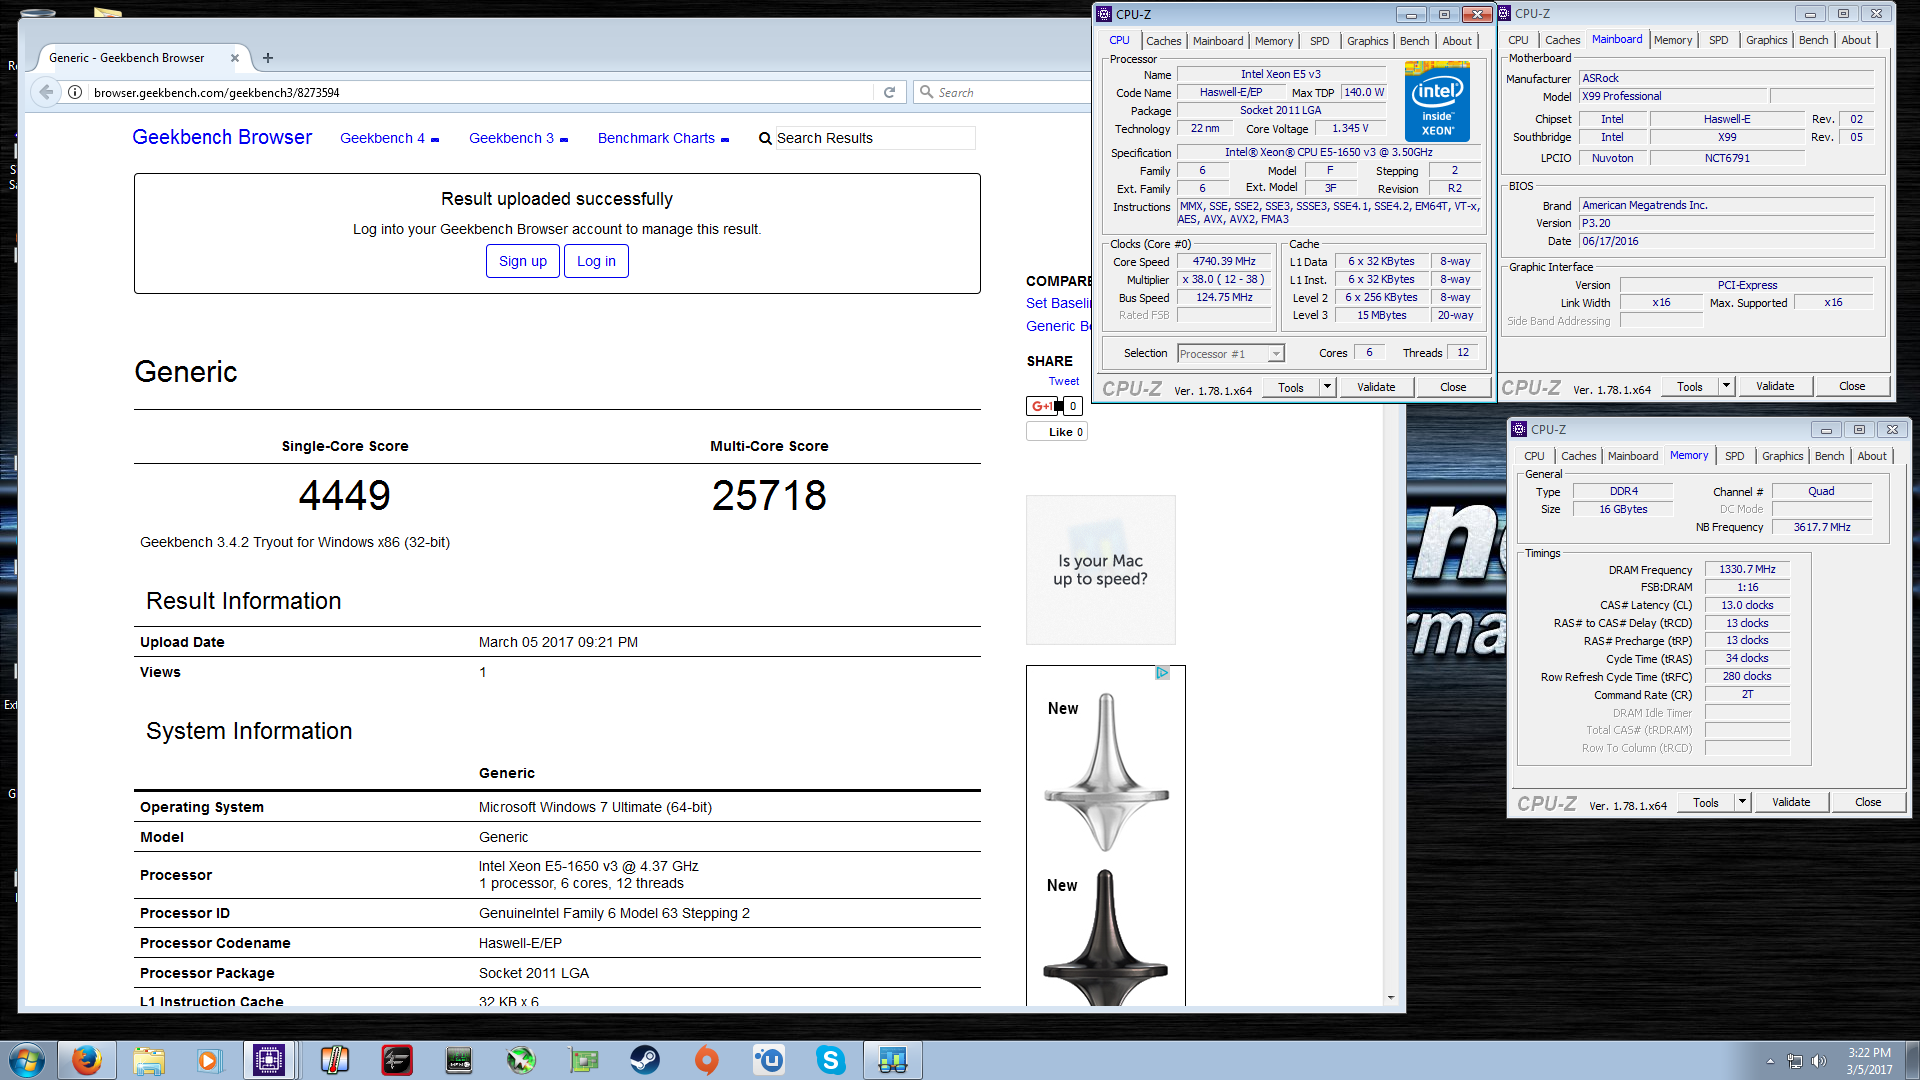Click the 'Is your Mac up to speed?' ad
This screenshot has height=1080, width=1920.
click(1100, 570)
